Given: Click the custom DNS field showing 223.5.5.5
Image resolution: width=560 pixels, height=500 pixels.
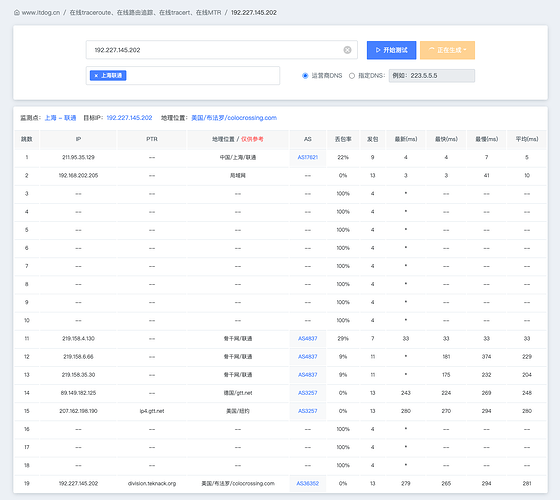Looking at the screenshot, I should pos(432,76).
